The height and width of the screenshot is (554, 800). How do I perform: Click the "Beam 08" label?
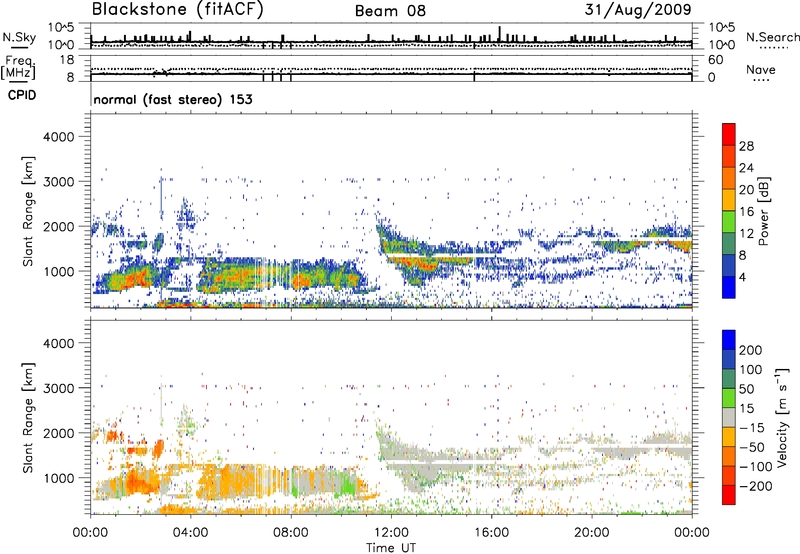390,11
